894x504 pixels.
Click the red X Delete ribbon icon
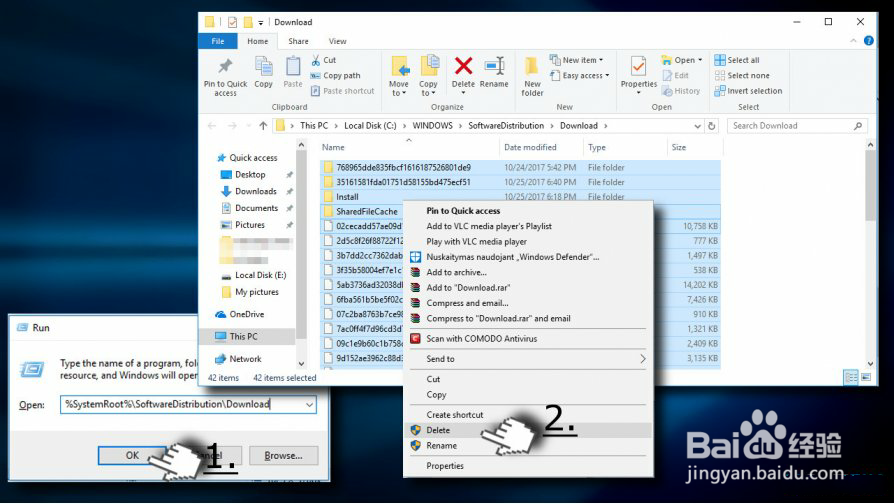[x=463, y=66]
